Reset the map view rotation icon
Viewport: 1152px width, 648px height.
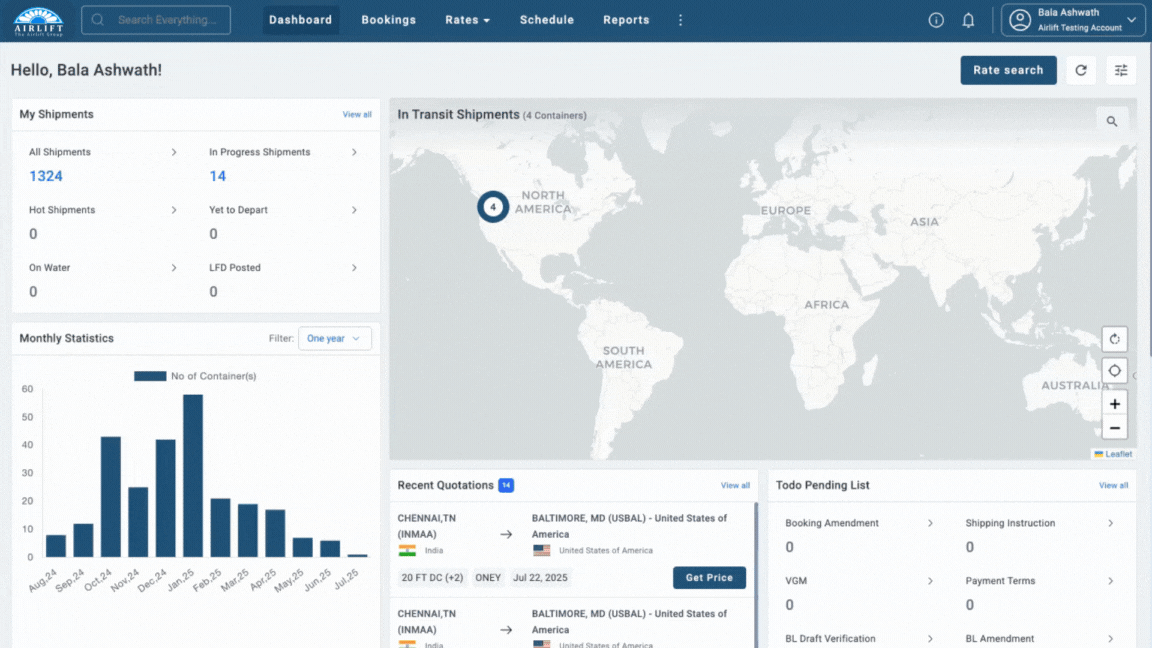pos(1114,339)
